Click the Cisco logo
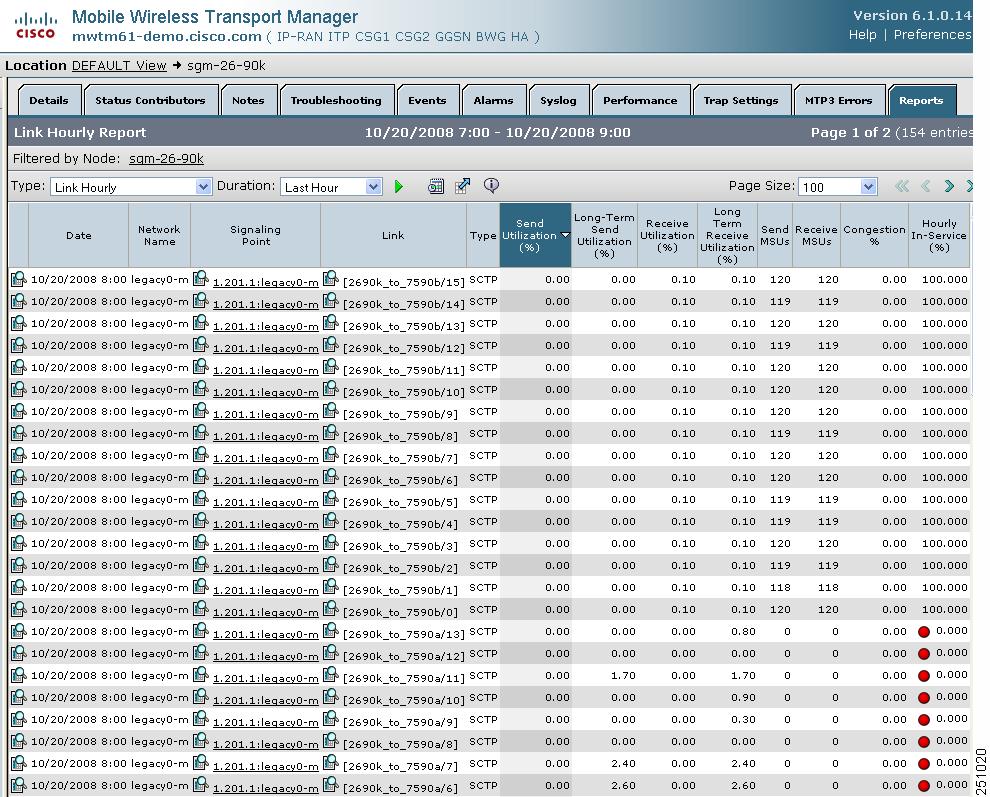 35,25
